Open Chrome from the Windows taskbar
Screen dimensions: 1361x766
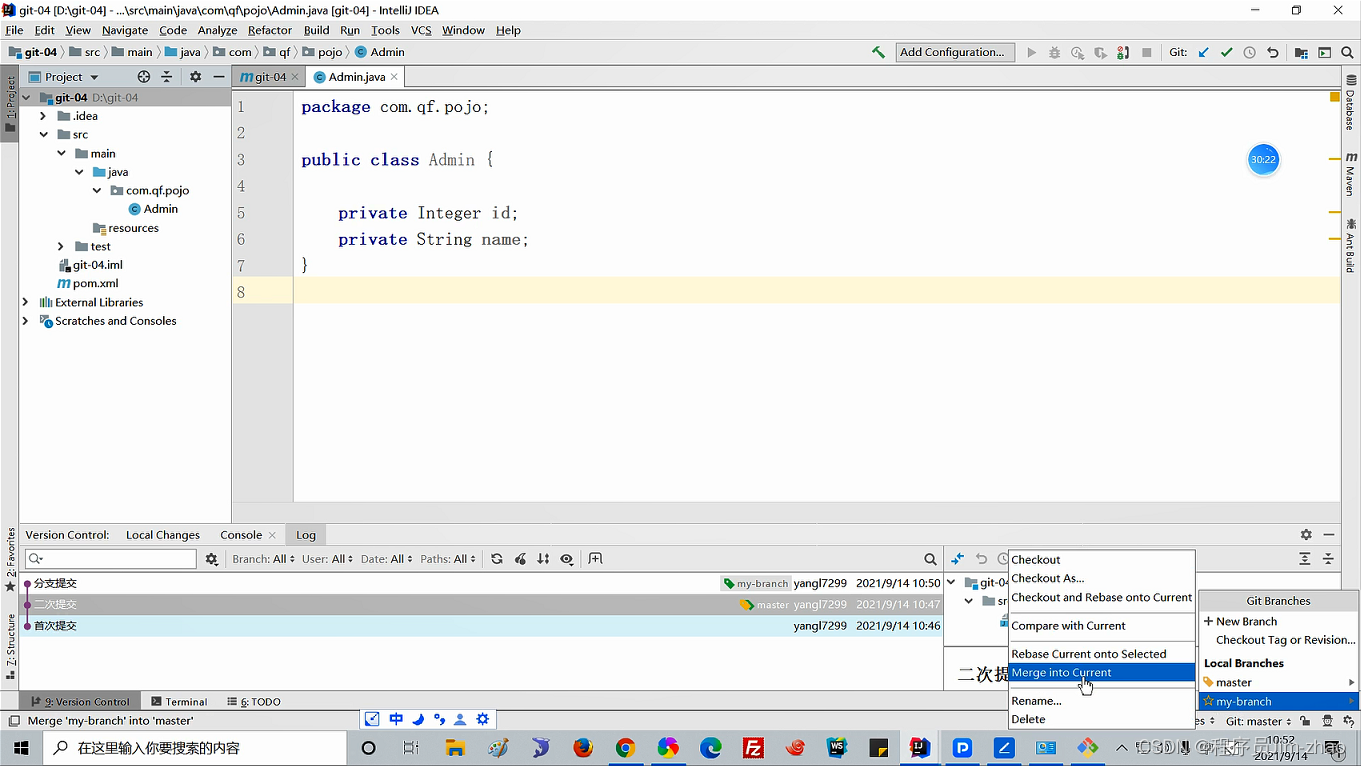625,747
